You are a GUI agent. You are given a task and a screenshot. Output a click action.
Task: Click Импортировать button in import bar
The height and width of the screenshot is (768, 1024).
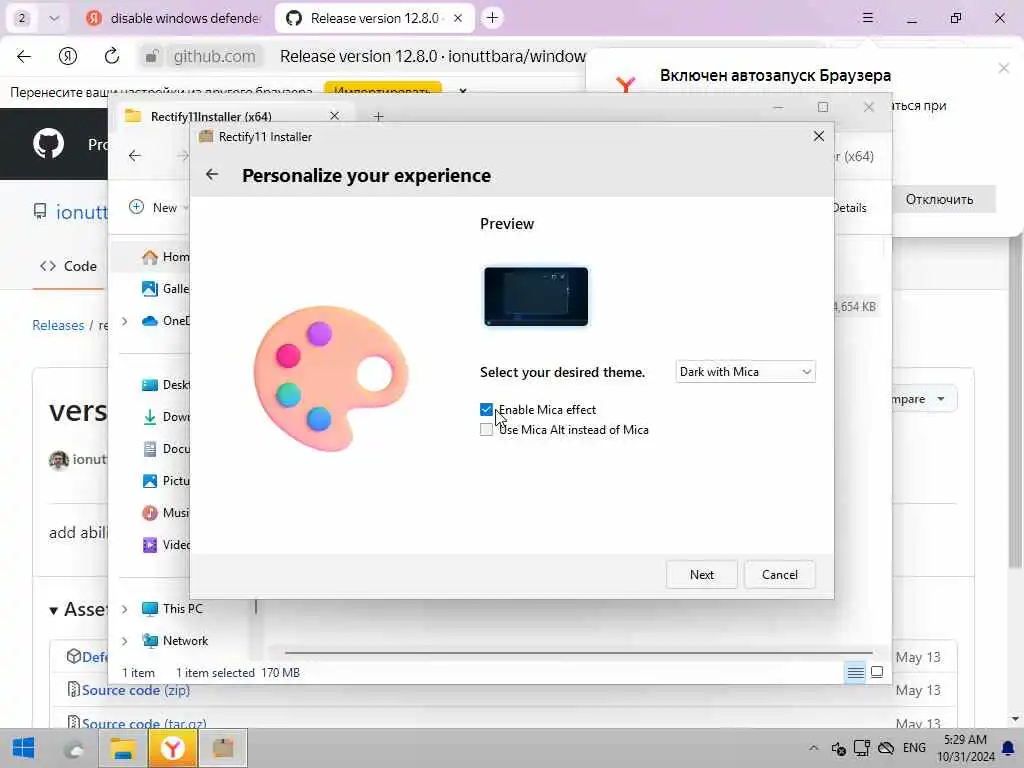tap(383, 91)
